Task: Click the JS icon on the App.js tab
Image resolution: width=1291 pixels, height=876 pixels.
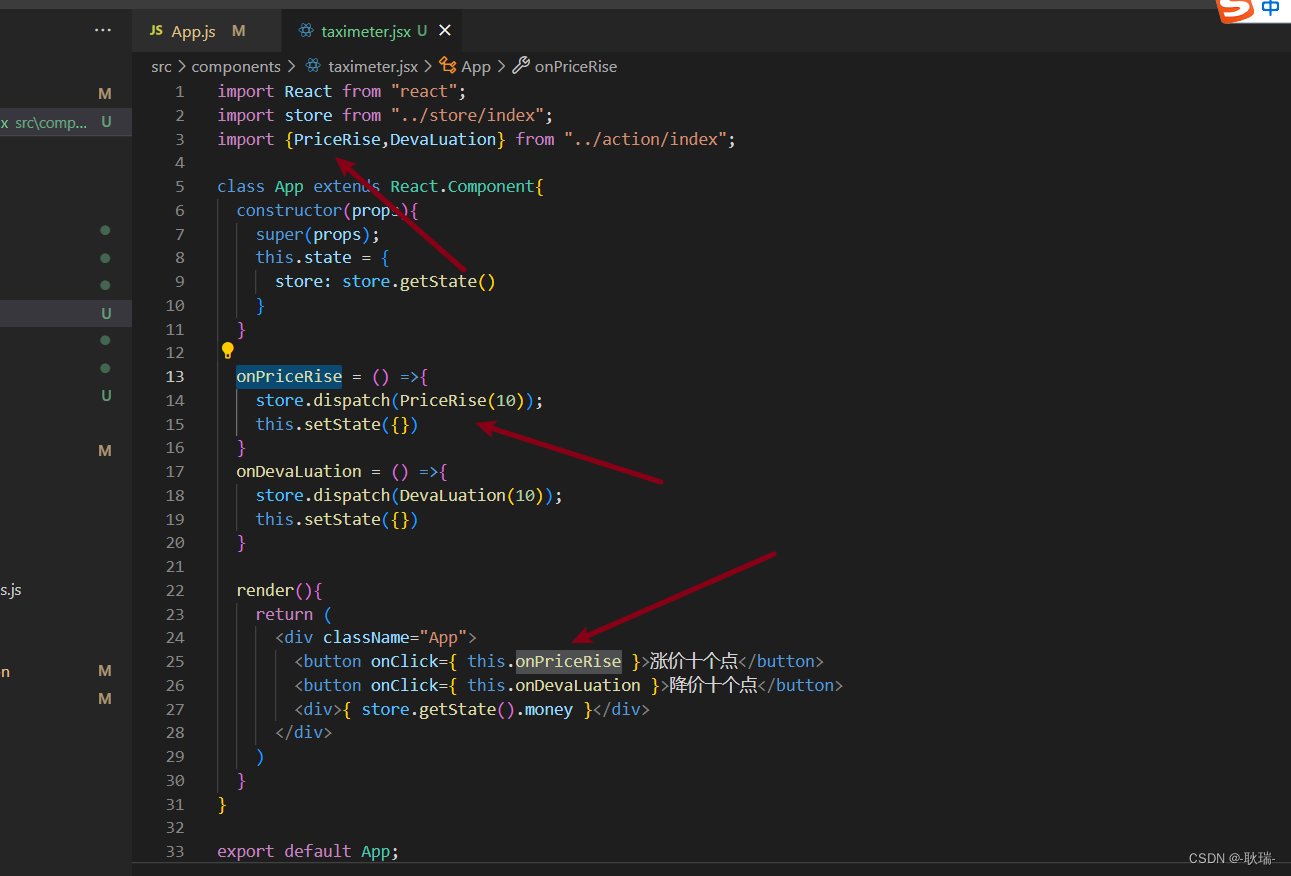Action: 155,31
